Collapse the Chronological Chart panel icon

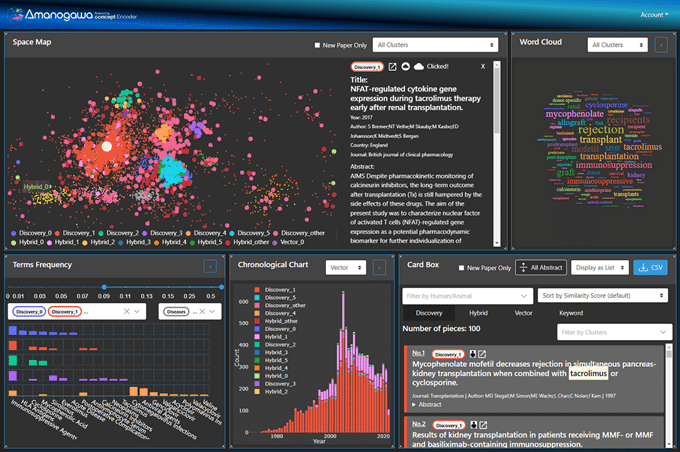click(x=379, y=268)
